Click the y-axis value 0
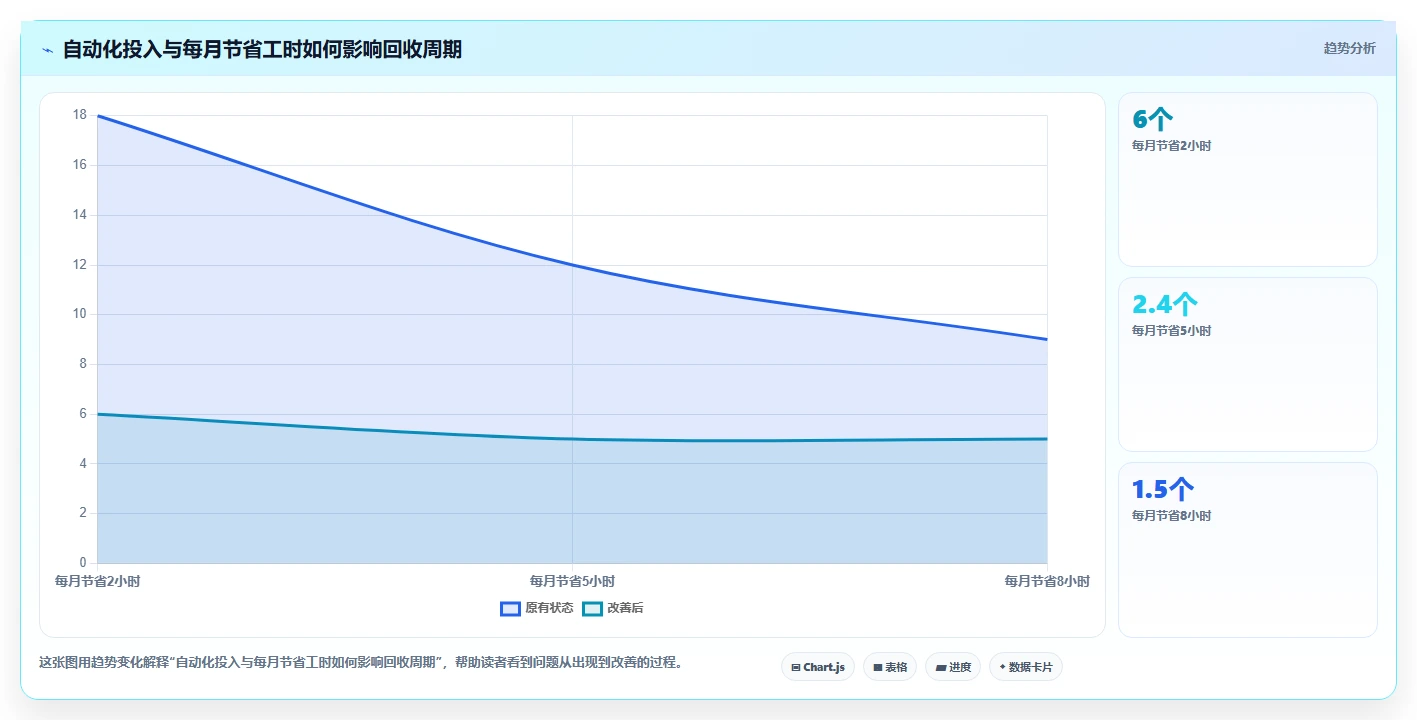Image resolution: width=1417 pixels, height=720 pixels. pos(83,563)
